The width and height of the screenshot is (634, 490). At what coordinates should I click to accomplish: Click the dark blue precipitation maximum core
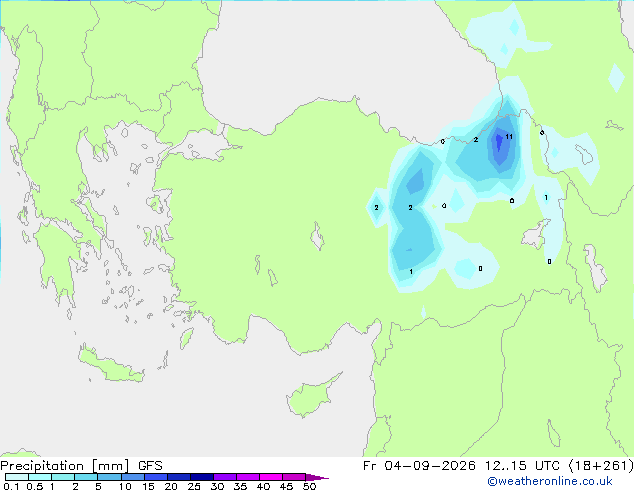tap(499, 142)
